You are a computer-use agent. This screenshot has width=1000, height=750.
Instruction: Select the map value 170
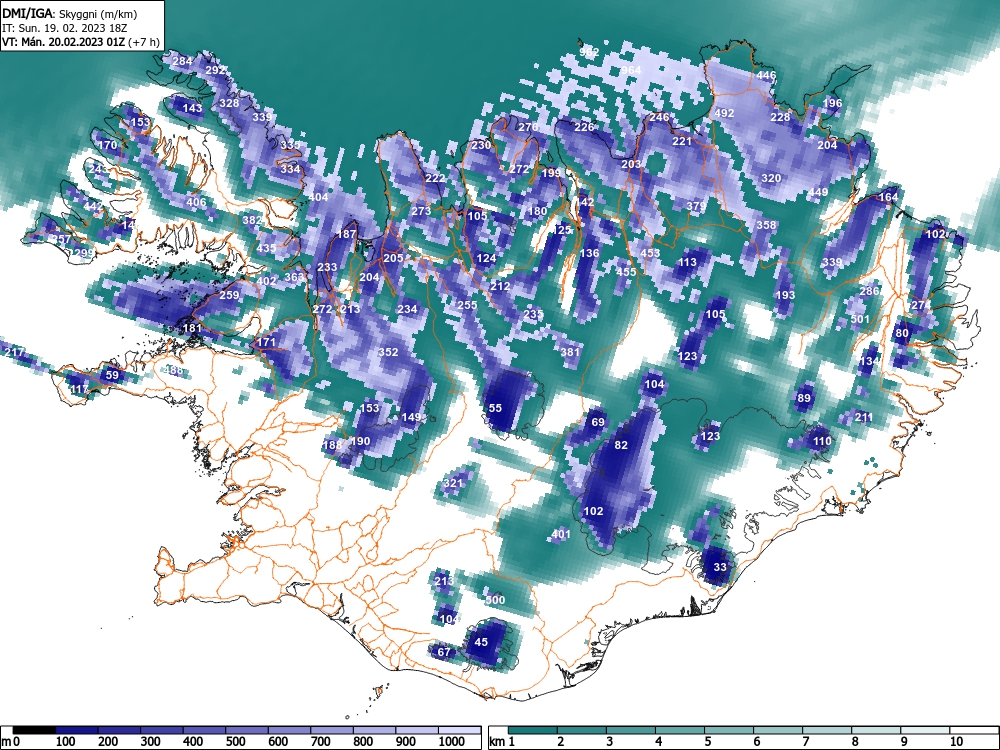[x=108, y=145]
